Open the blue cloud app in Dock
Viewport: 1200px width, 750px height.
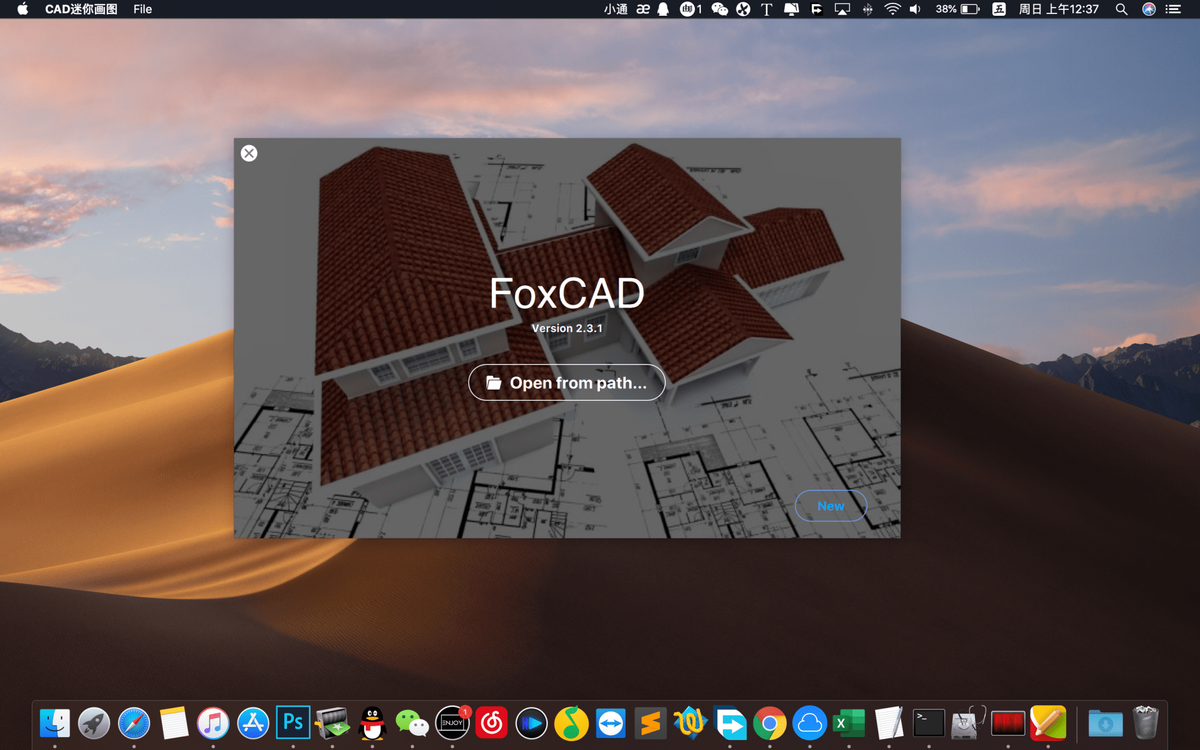click(x=809, y=722)
